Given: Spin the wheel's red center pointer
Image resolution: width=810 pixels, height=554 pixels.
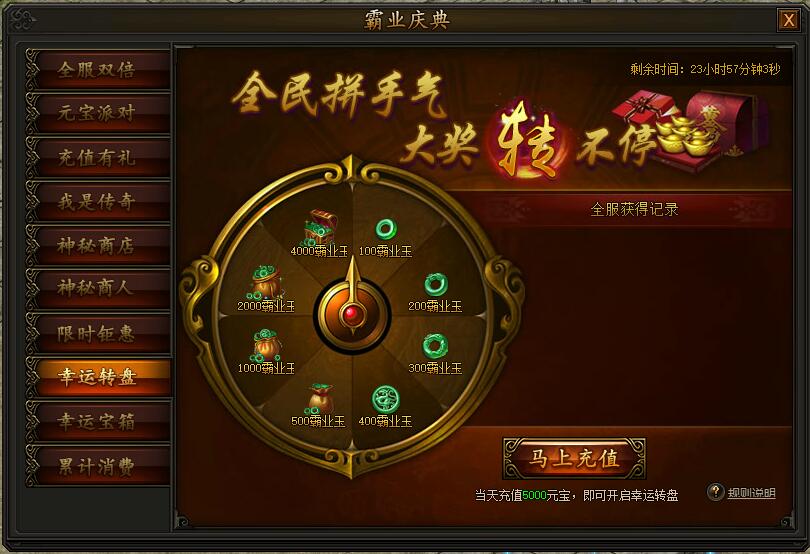Looking at the screenshot, I should tap(352, 313).
